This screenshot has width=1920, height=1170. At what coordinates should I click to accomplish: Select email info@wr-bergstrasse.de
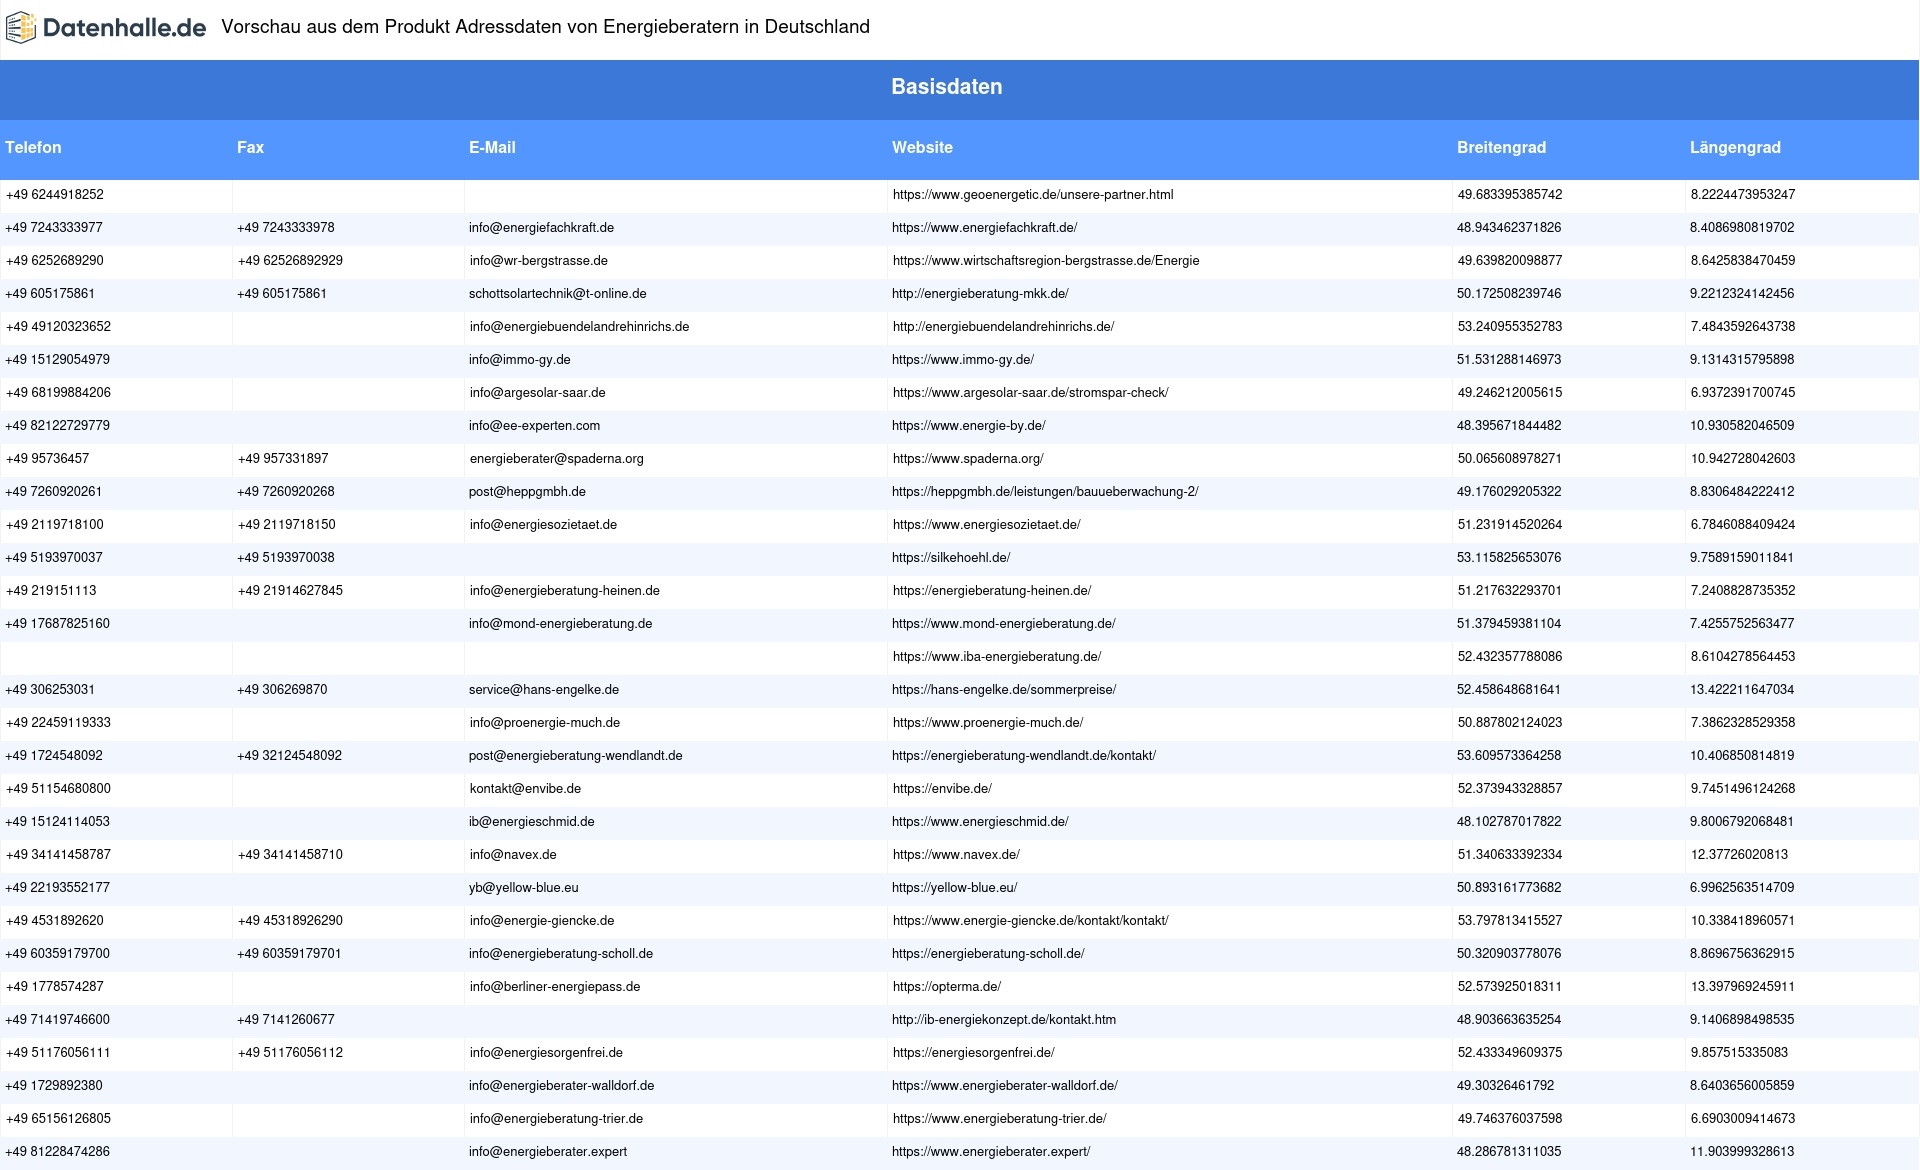pos(539,261)
